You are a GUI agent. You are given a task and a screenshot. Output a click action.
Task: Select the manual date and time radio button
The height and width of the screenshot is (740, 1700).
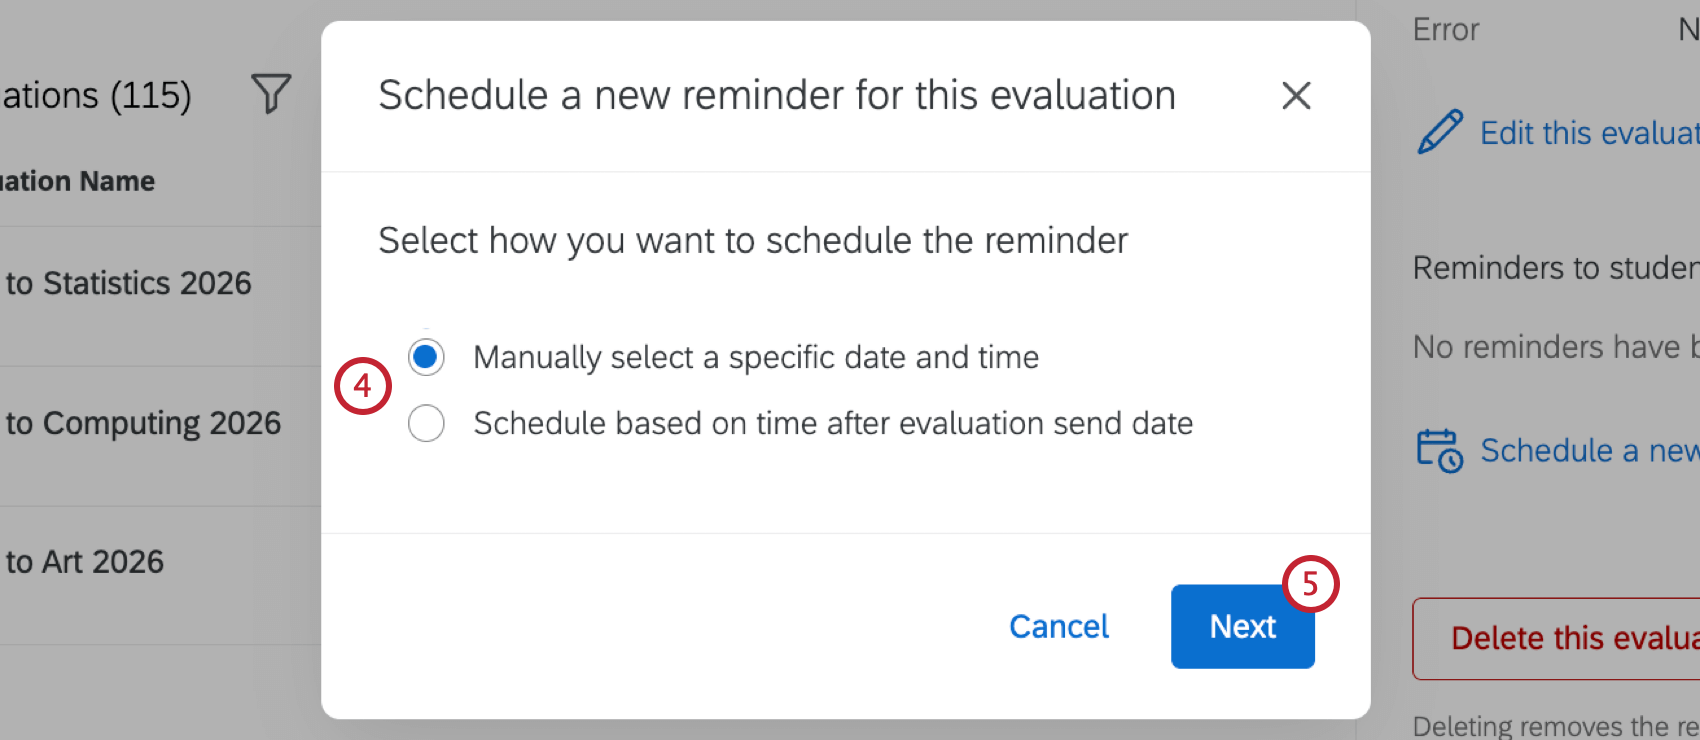(x=426, y=357)
